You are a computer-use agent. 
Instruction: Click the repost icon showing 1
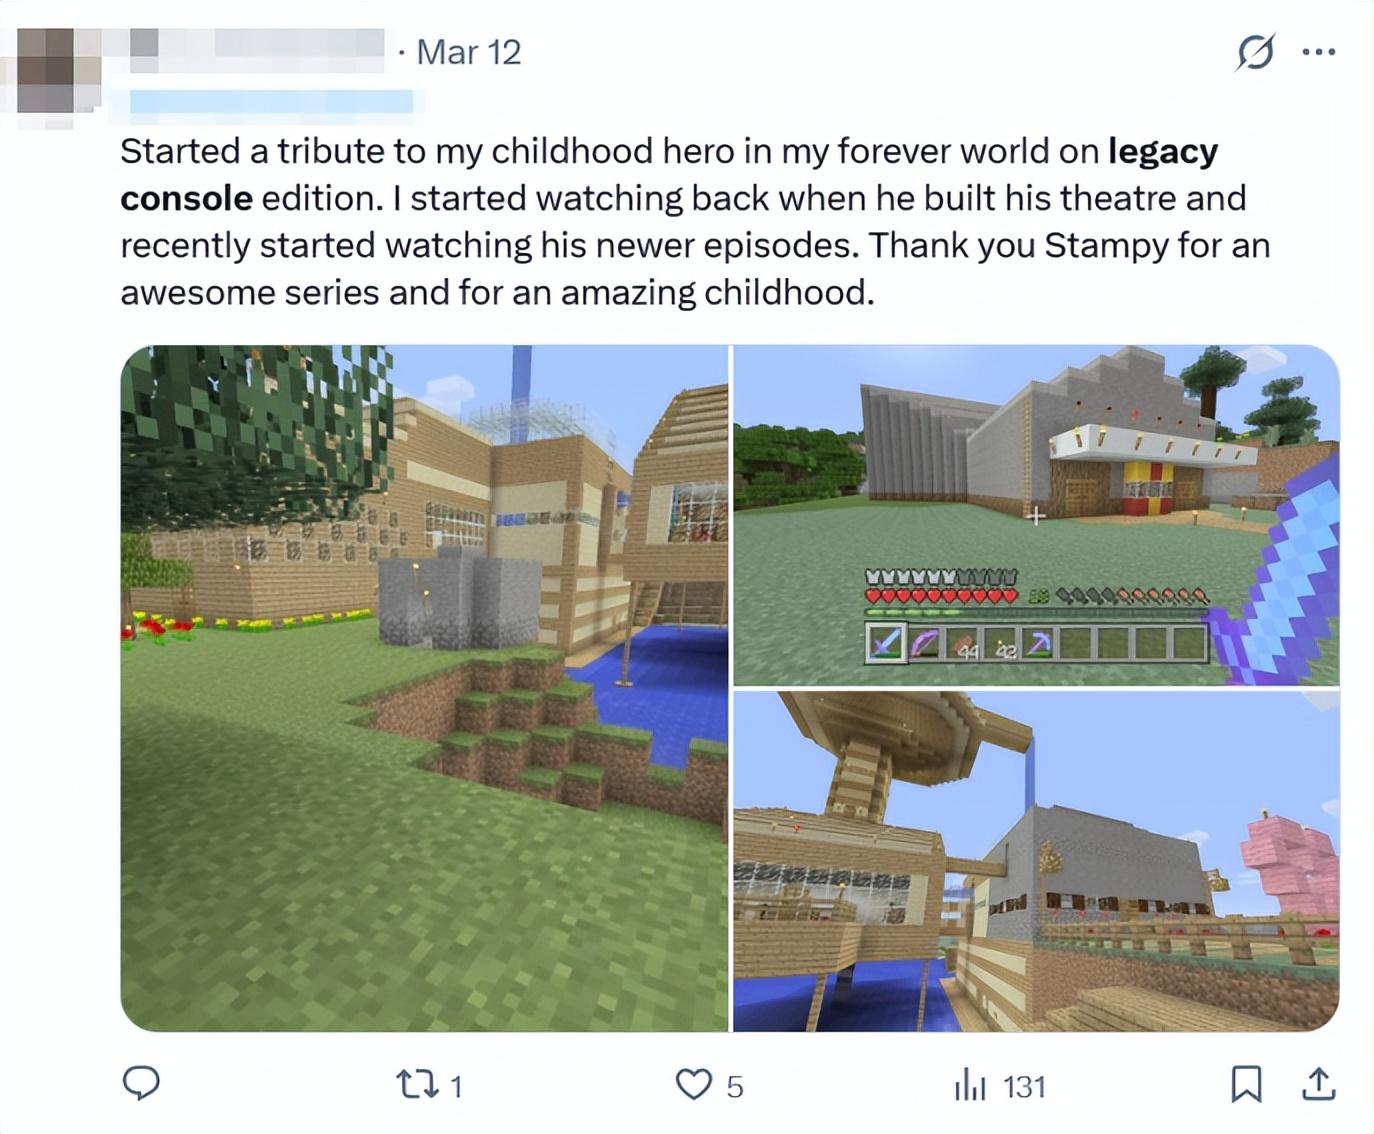click(429, 1085)
